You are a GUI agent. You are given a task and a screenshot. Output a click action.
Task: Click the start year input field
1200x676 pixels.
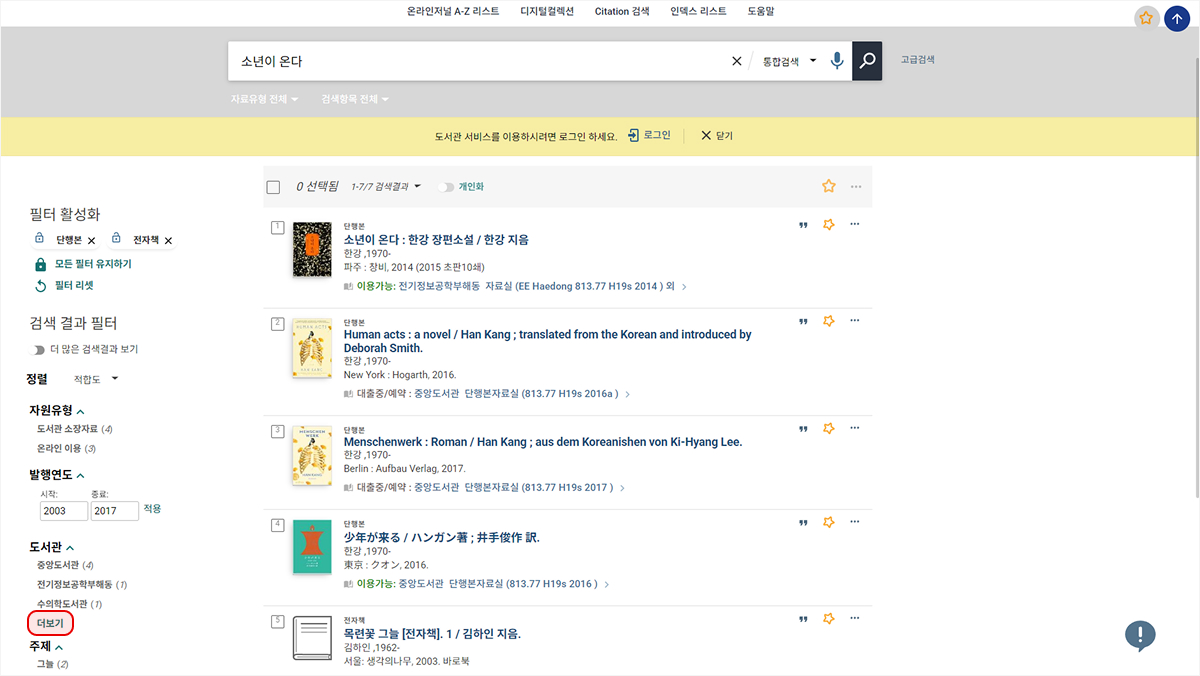click(x=64, y=511)
